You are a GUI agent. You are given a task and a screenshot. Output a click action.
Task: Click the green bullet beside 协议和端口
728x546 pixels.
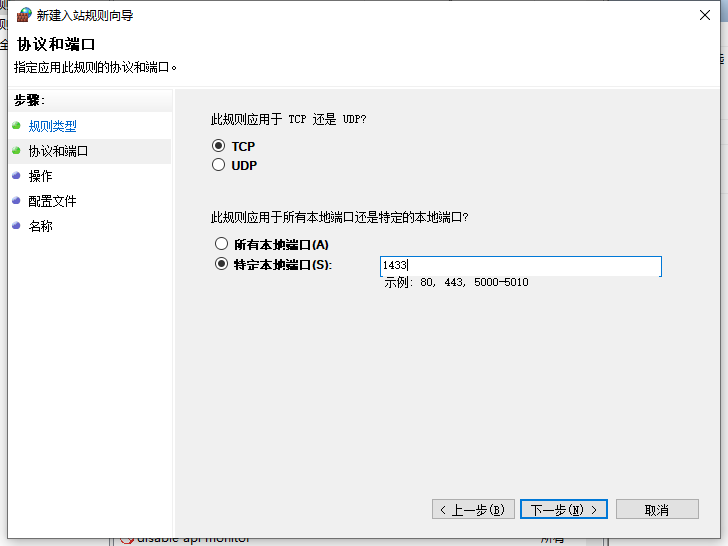tap(16, 151)
